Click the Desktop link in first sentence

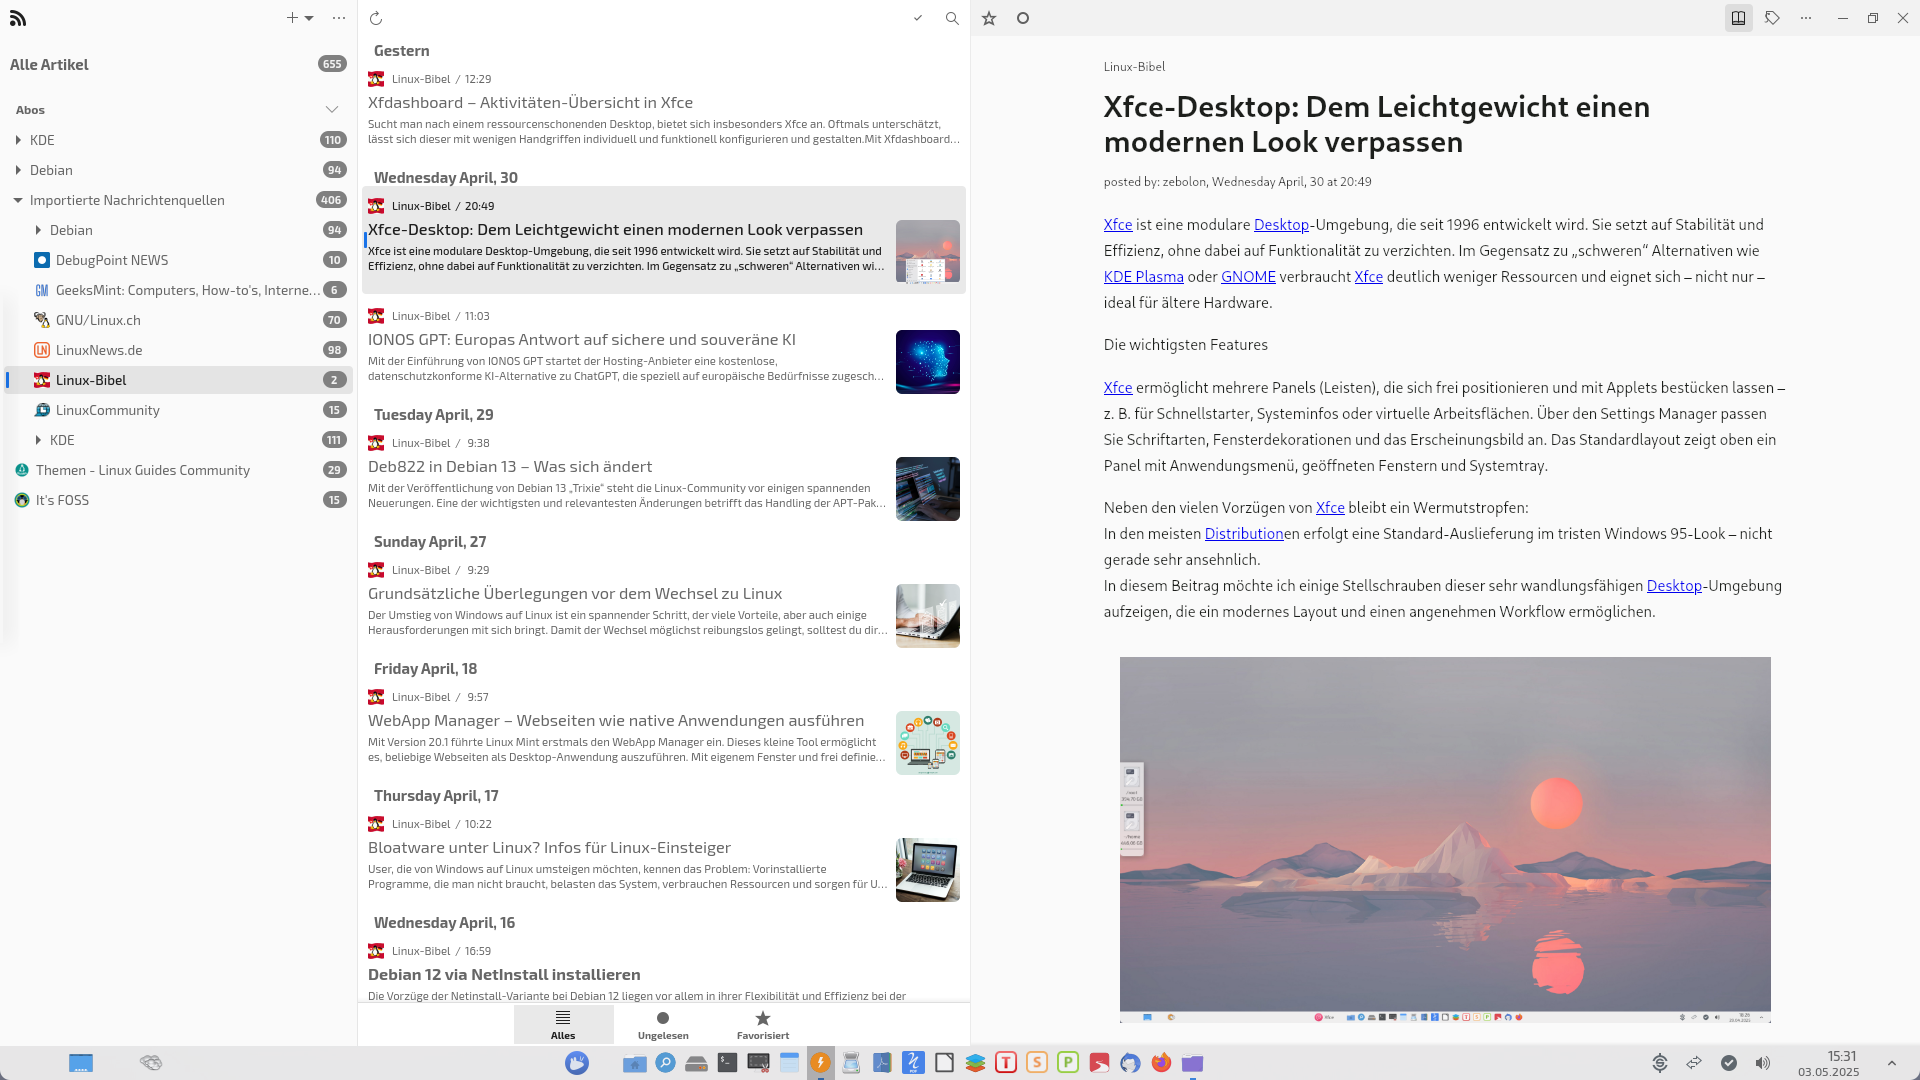coord(1281,225)
